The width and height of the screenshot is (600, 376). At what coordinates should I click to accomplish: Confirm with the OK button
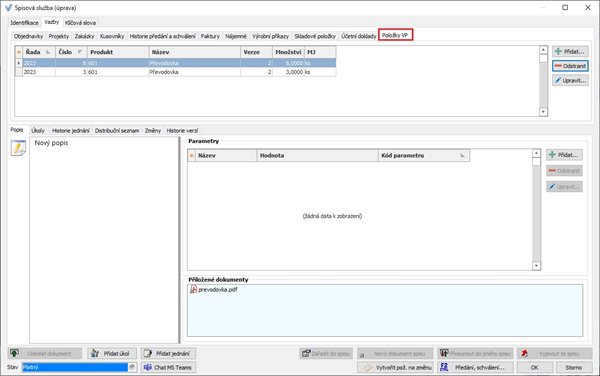(x=535, y=367)
